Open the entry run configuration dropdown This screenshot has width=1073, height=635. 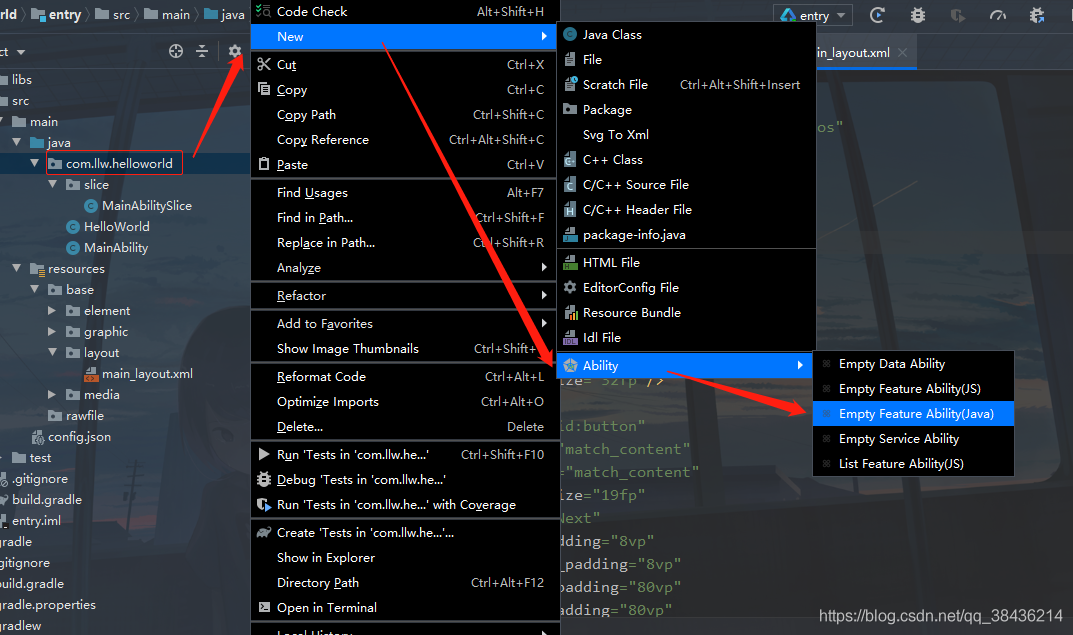click(x=813, y=15)
